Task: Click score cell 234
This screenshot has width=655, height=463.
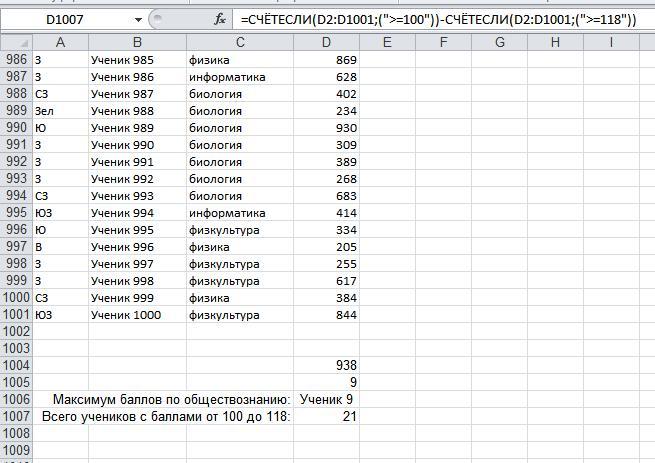Action: [326, 111]
